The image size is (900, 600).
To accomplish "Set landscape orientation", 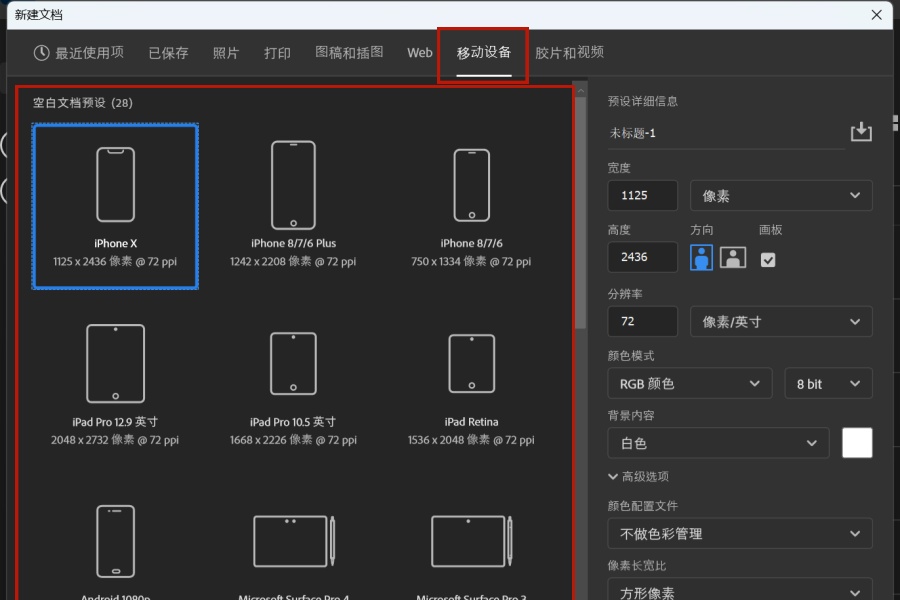I will [733, 257].
